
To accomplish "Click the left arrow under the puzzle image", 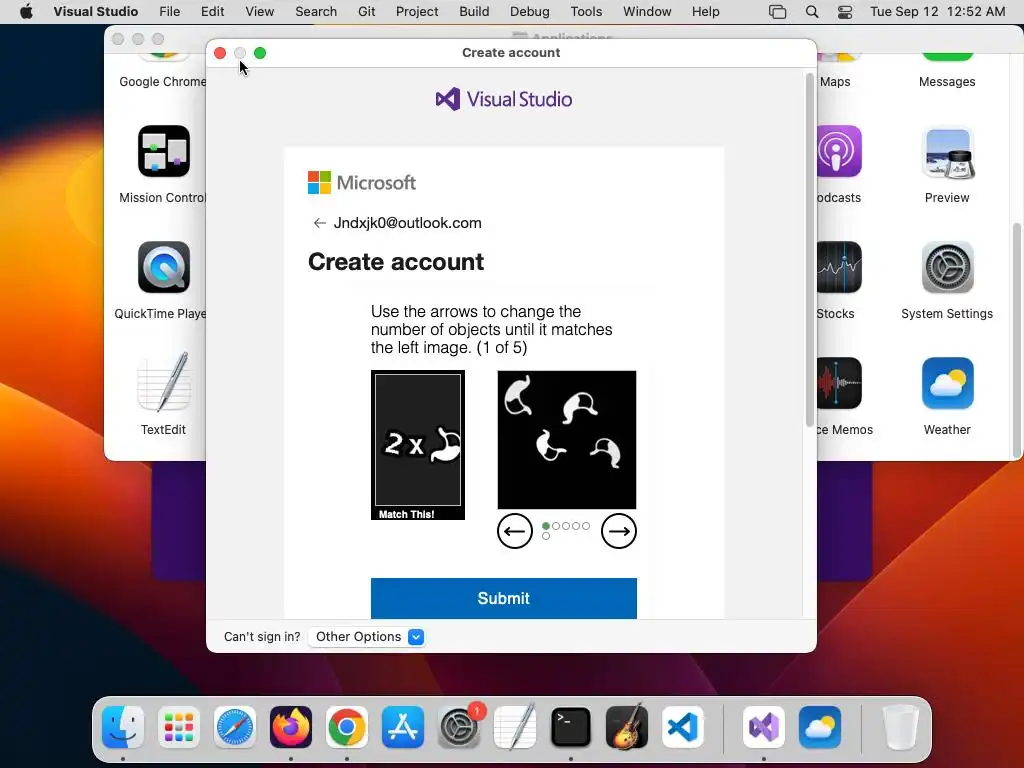I will click(x=515, y=531).
